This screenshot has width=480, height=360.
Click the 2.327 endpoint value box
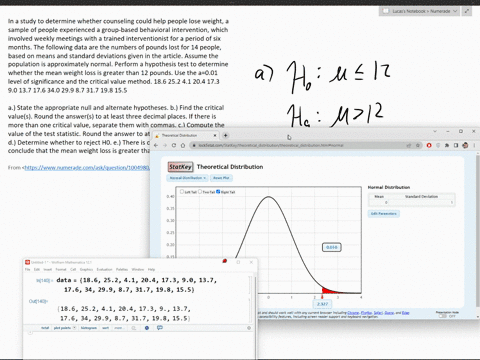pos(322,304)
